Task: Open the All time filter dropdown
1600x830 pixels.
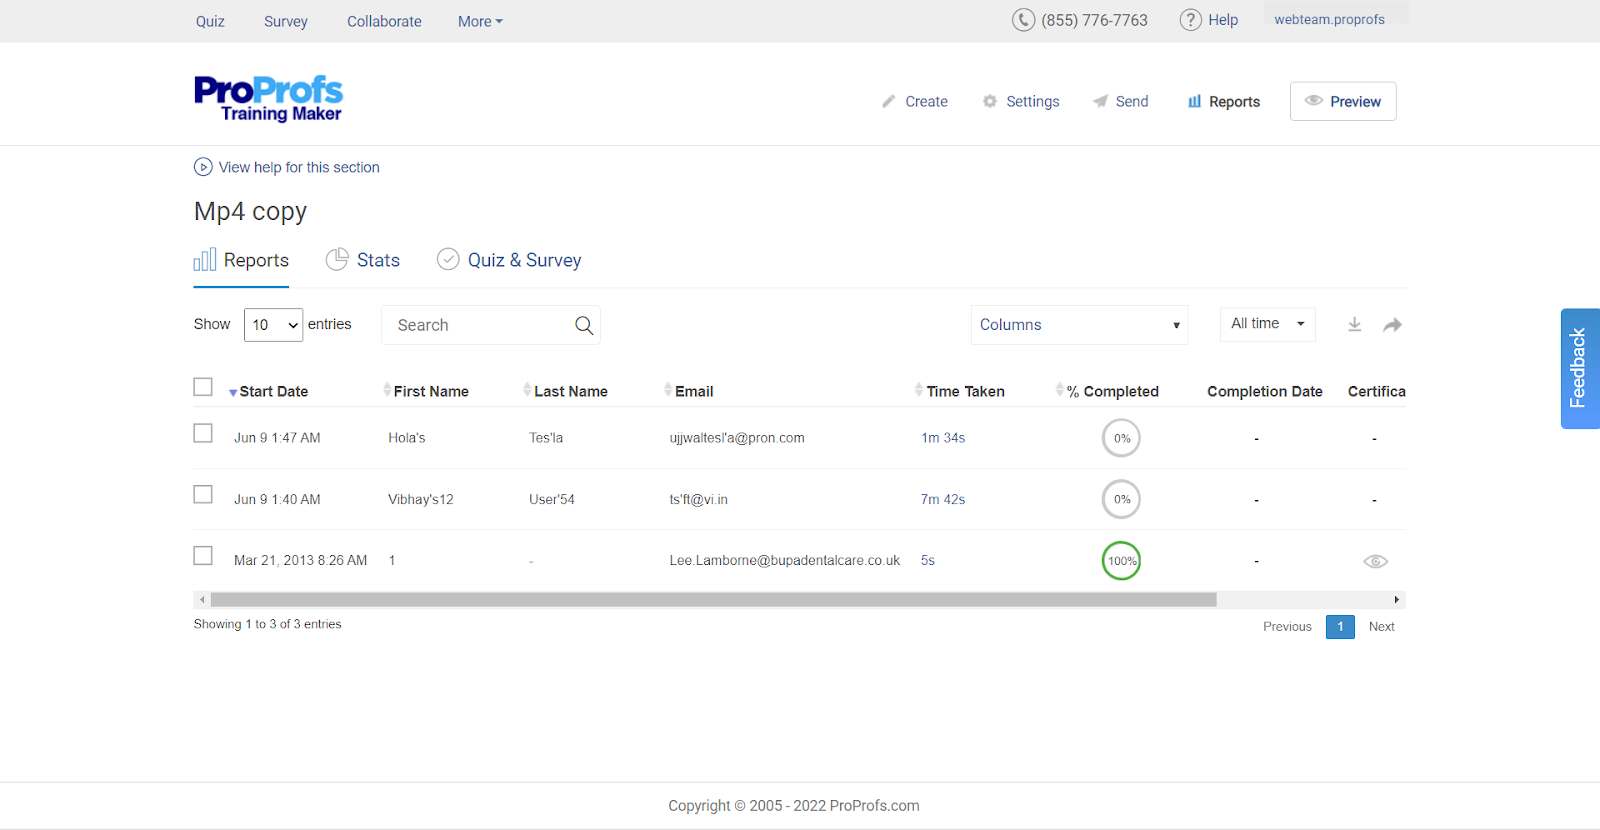Action: pyautogui.click(x=1267, y=324)
